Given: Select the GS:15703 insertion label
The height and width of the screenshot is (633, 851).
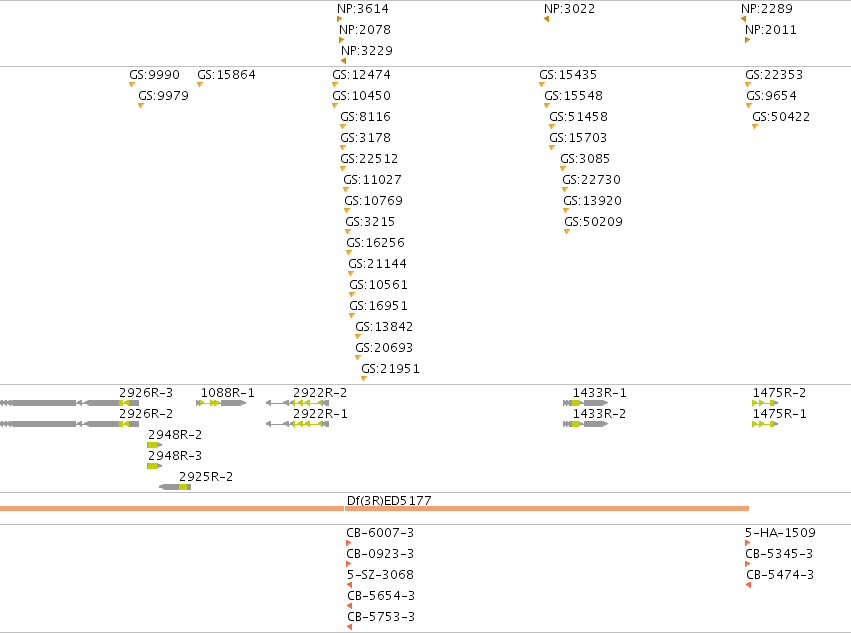Looking at the screenshot, I should (578, 138).
